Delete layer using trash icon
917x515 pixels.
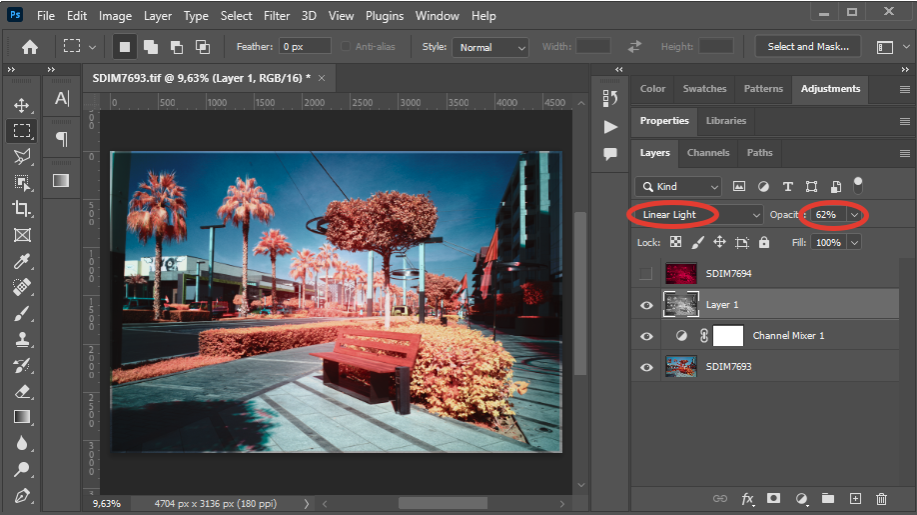[x=881, y=498]
